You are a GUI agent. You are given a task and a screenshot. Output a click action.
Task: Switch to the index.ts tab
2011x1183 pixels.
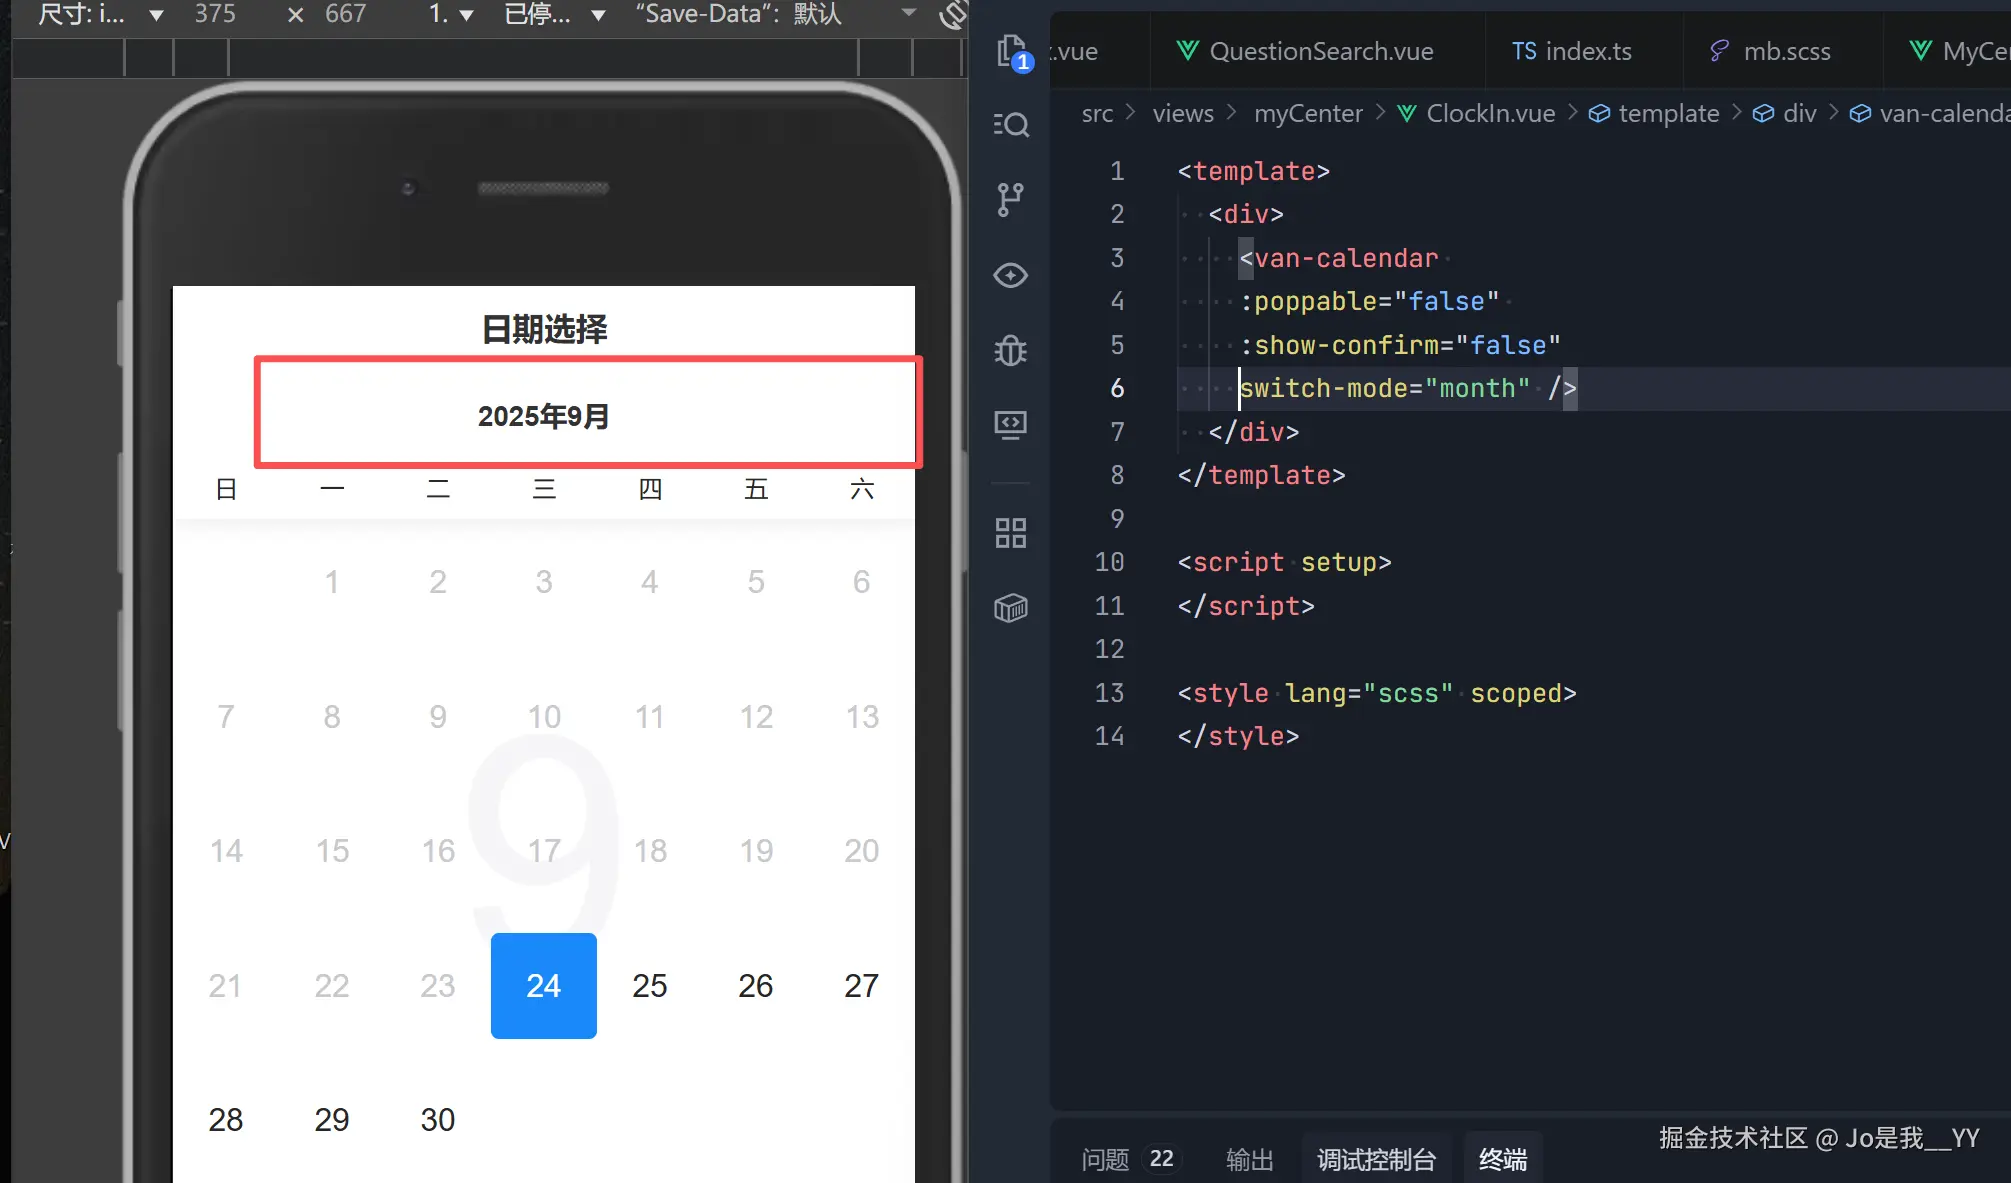[1584, 51]
